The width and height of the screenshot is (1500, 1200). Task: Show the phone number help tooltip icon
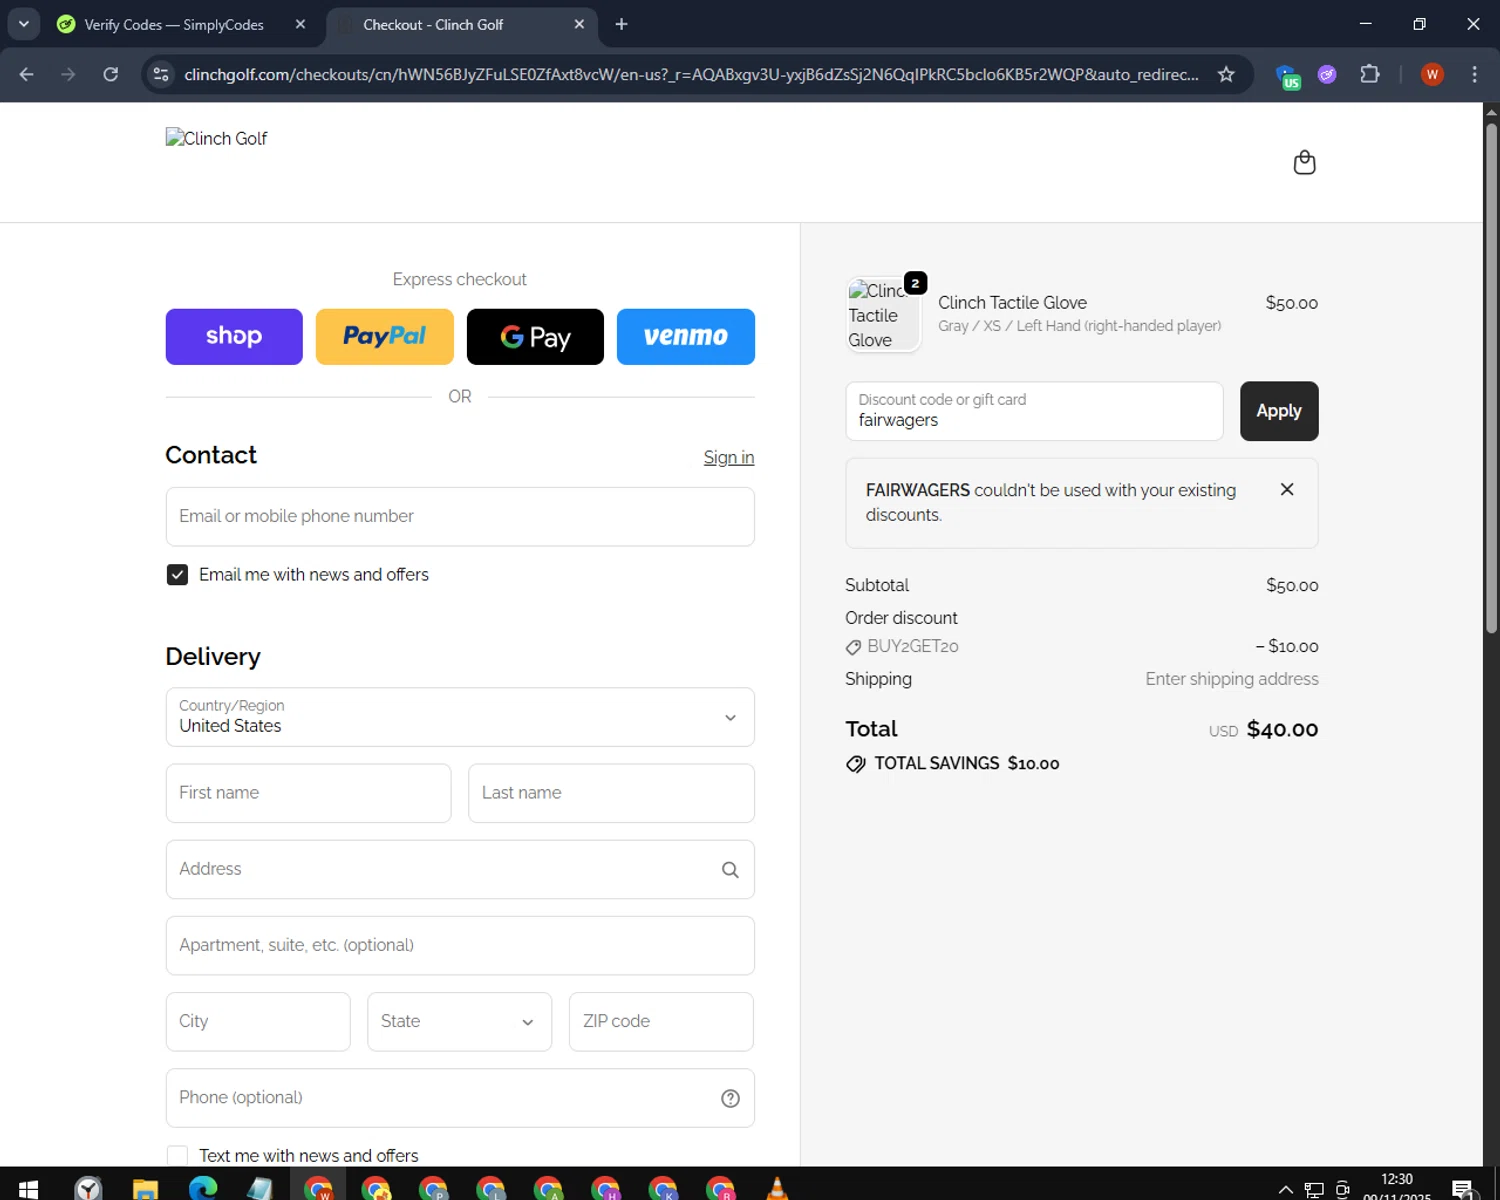[x=730, y=1098]
